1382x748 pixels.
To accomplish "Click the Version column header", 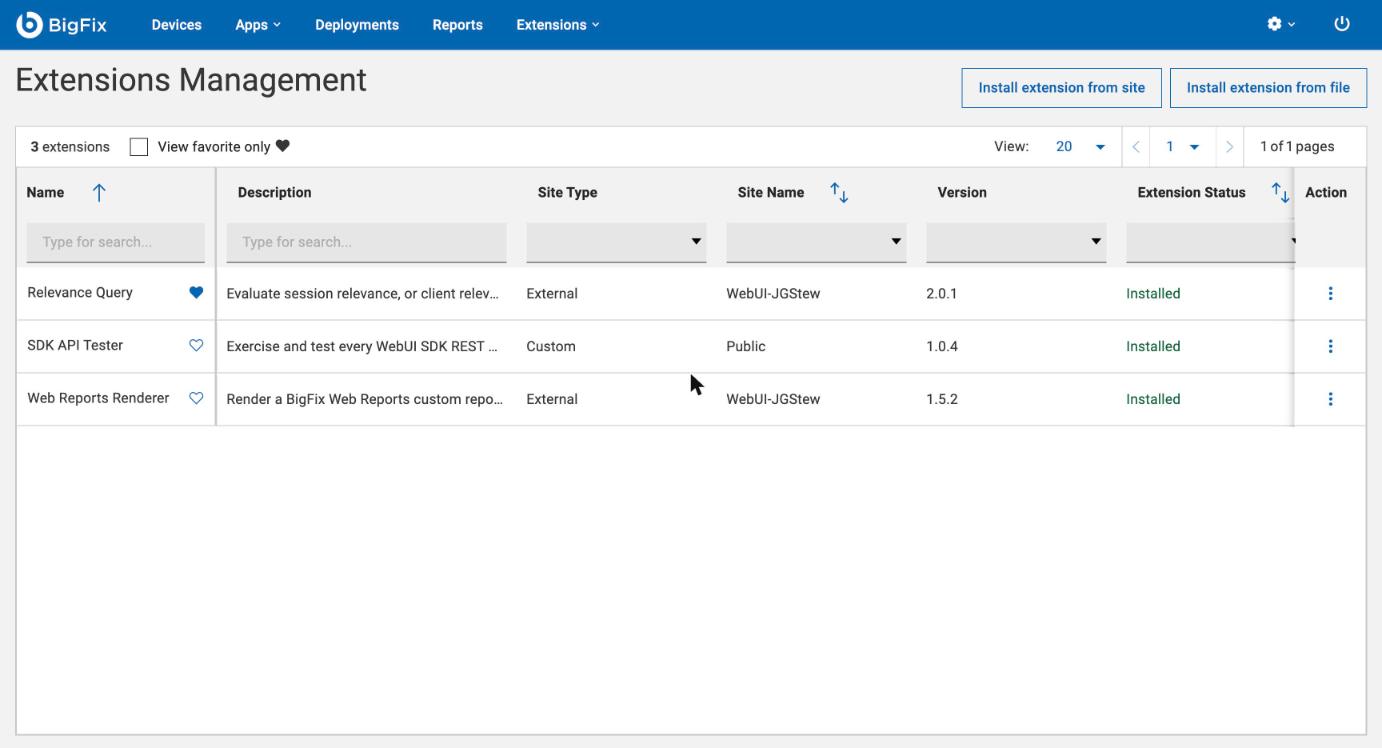I will [962, 193].
